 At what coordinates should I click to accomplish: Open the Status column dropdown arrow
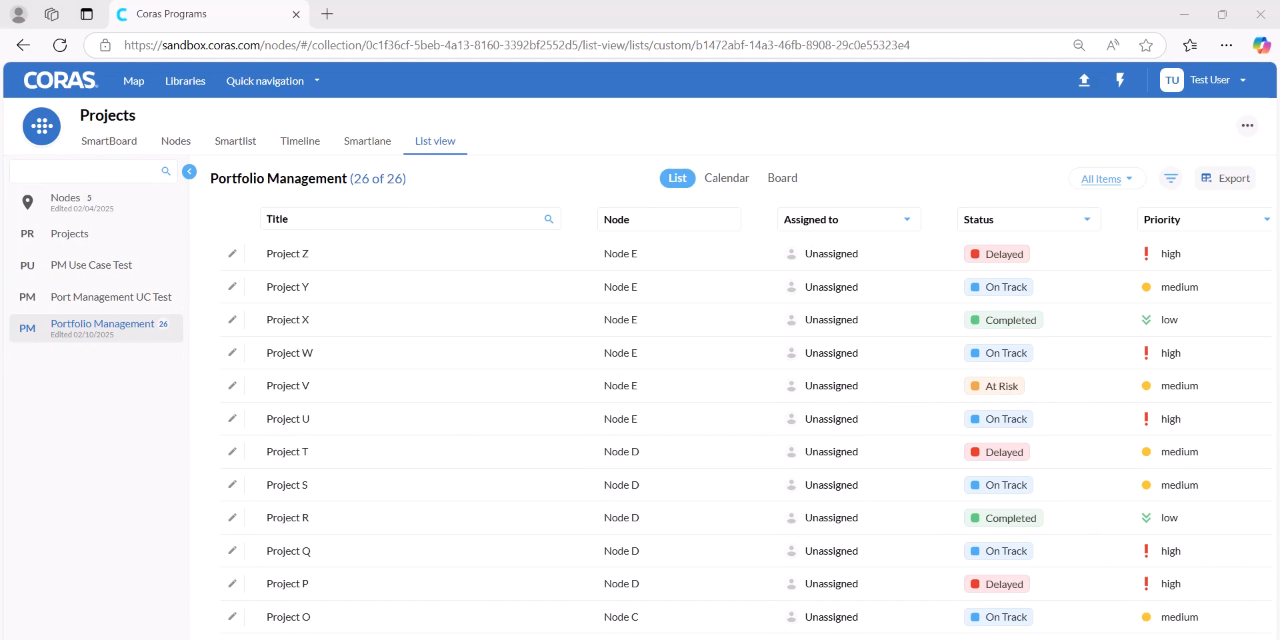[1087, 219]
